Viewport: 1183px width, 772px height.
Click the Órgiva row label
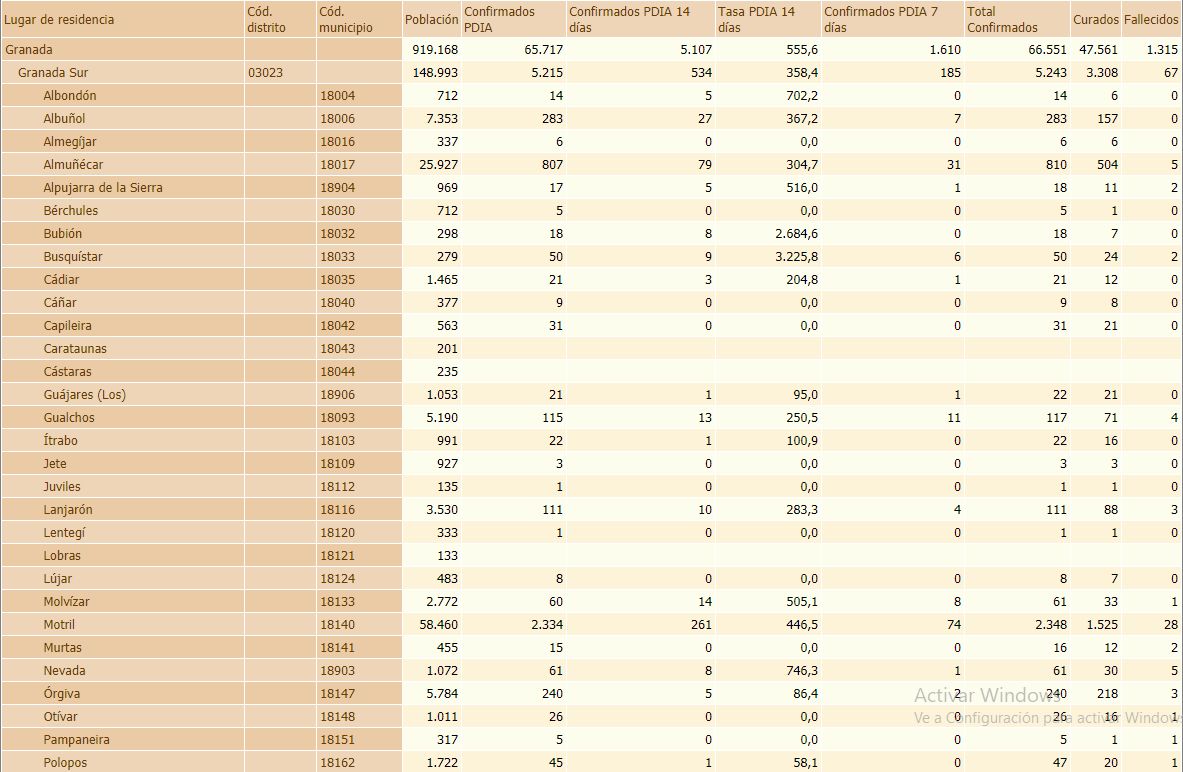click(x=62, y=694)
